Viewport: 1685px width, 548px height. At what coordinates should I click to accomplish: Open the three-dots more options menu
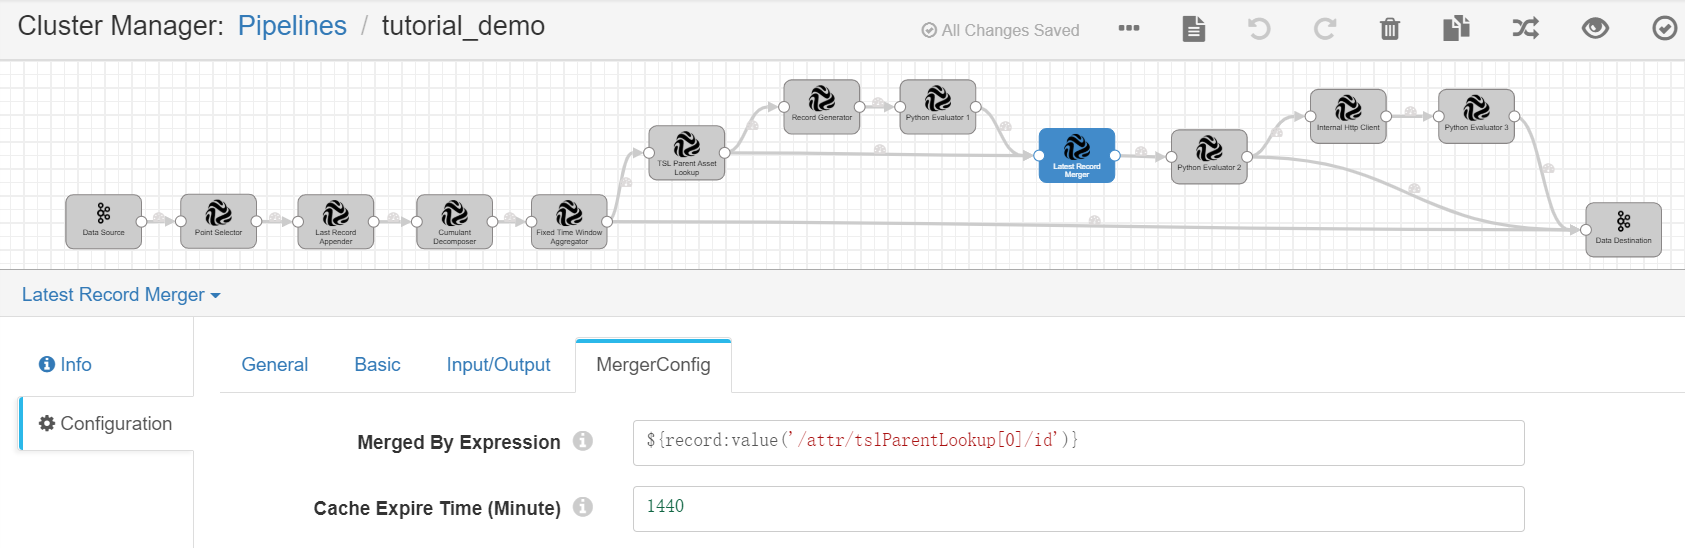1129,28
